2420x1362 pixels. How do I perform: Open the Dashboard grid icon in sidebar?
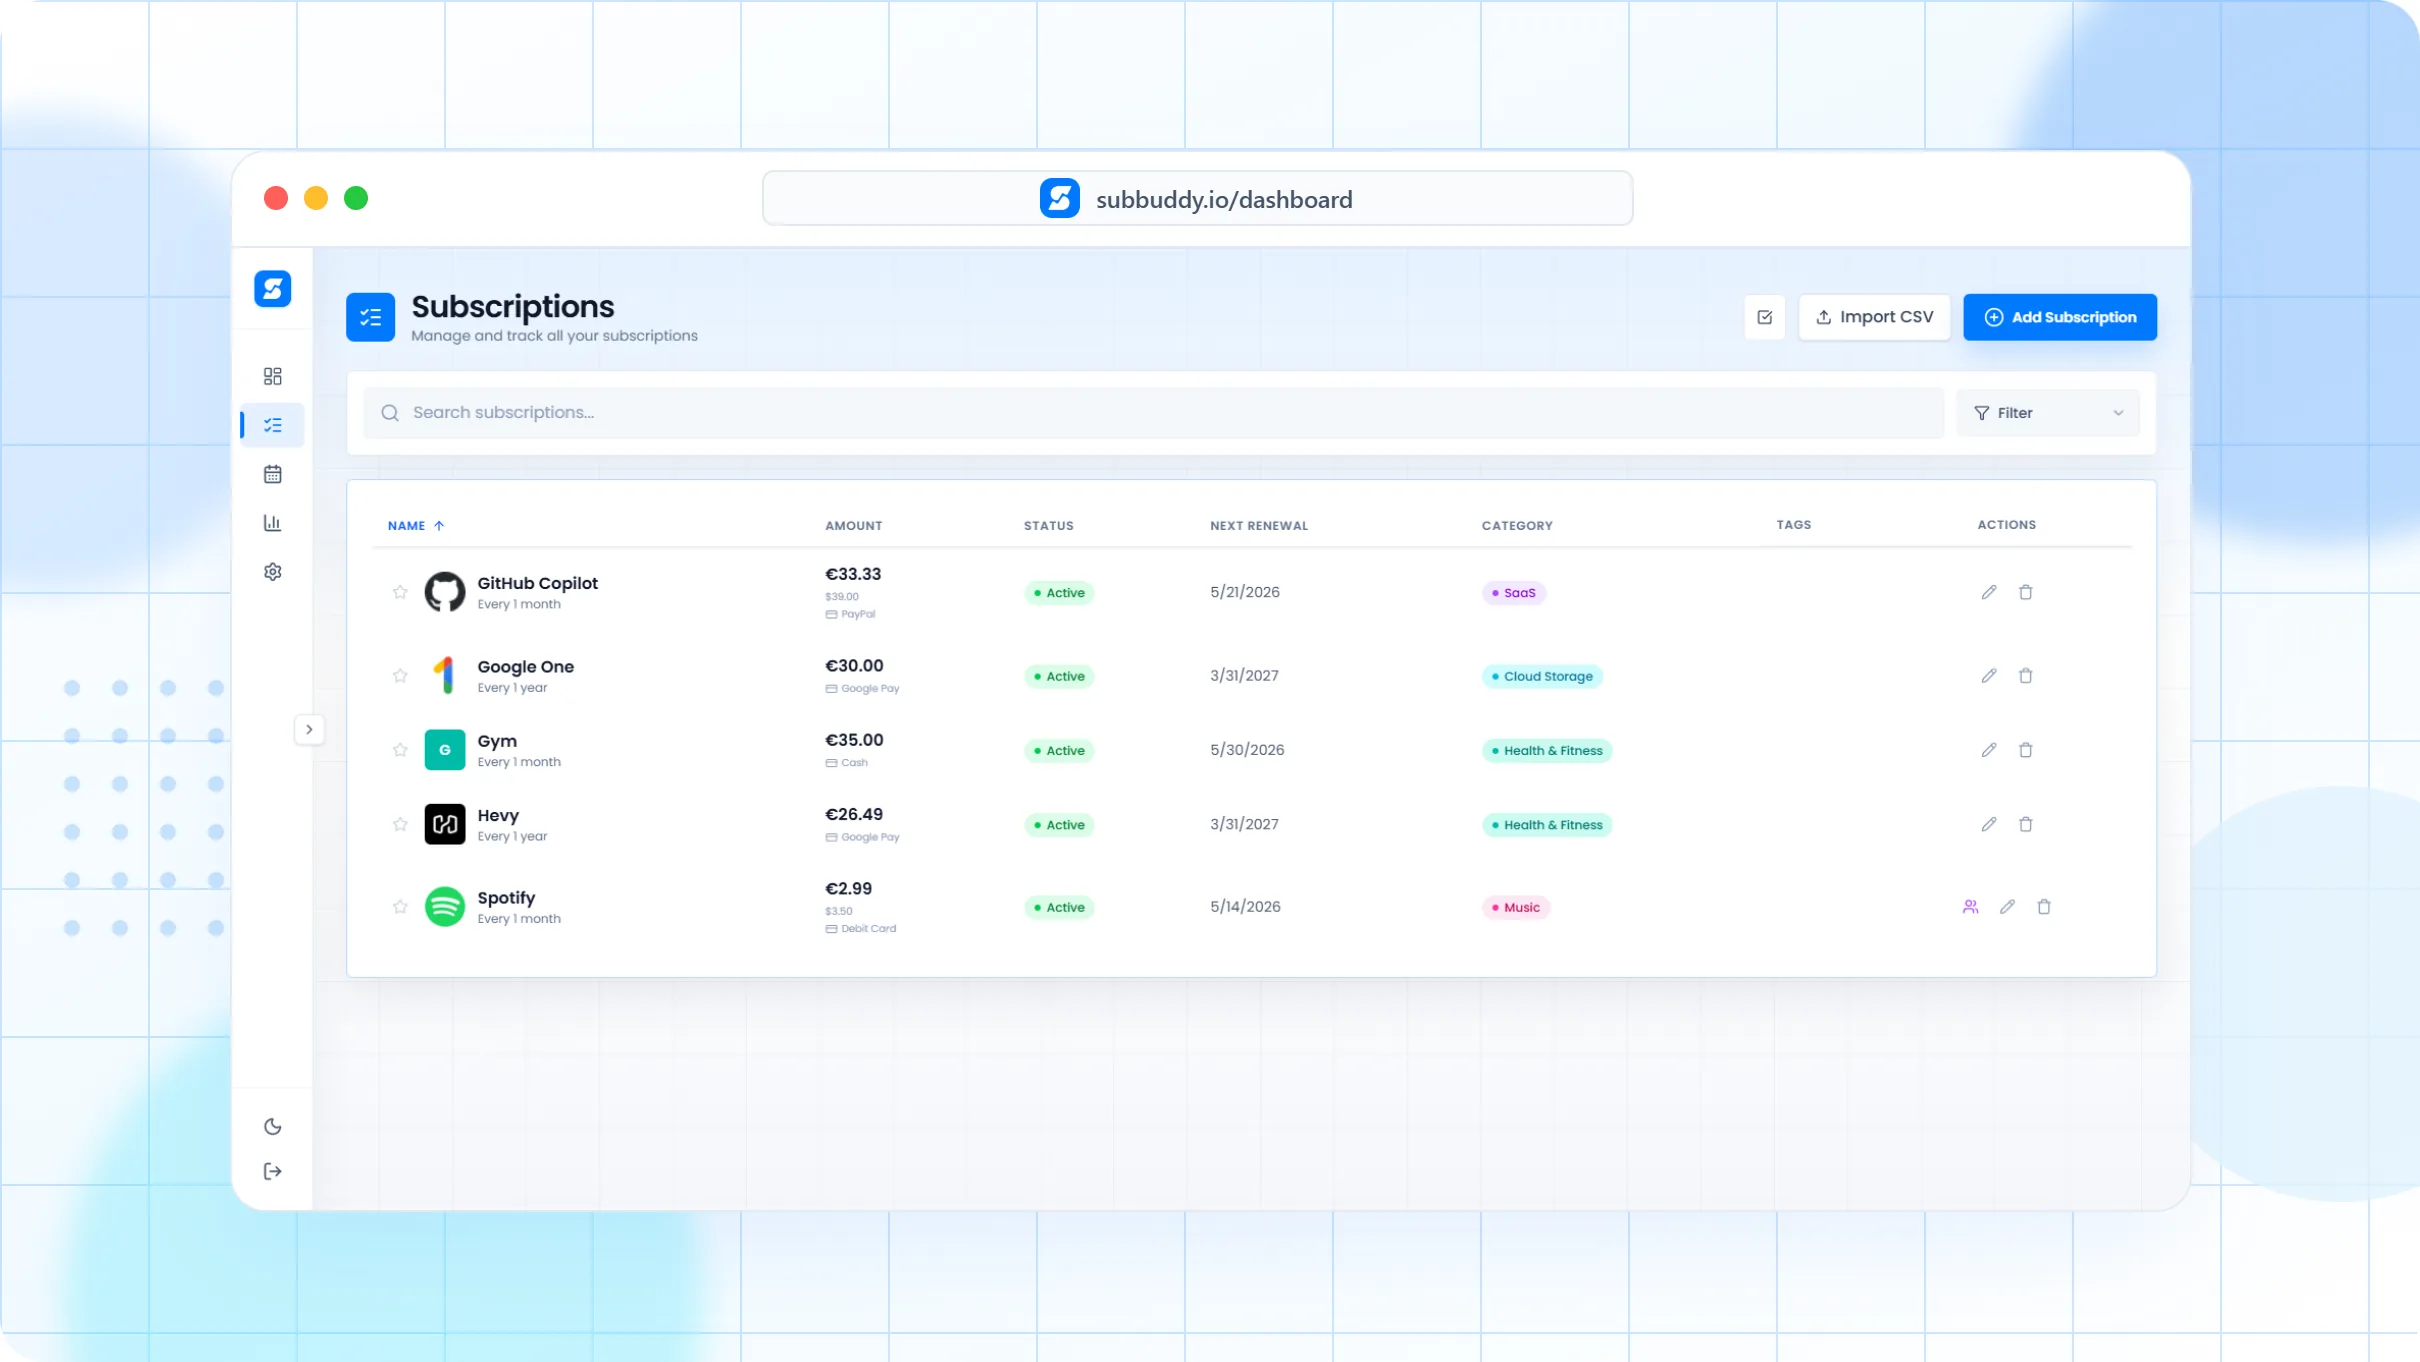pyautogui.click(x=272, y=376)
